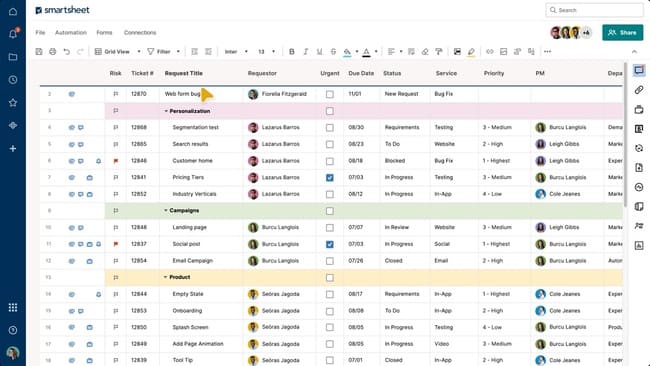Viewport: 650px width, 366px height.
Task: Uncheck Urgent box for Pricing Tiers
Action: click(x=330, y=178)
